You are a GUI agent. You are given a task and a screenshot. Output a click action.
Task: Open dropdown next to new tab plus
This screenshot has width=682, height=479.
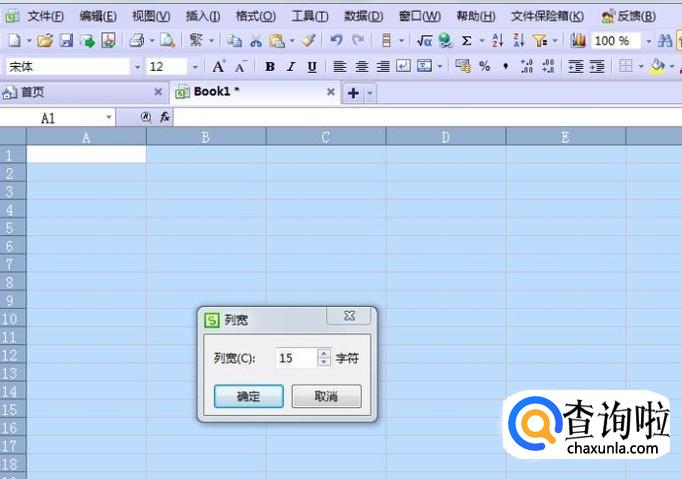370,93
